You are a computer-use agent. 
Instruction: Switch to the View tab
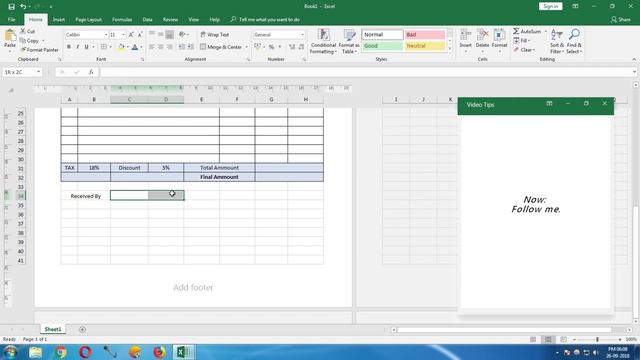point(193,20)
